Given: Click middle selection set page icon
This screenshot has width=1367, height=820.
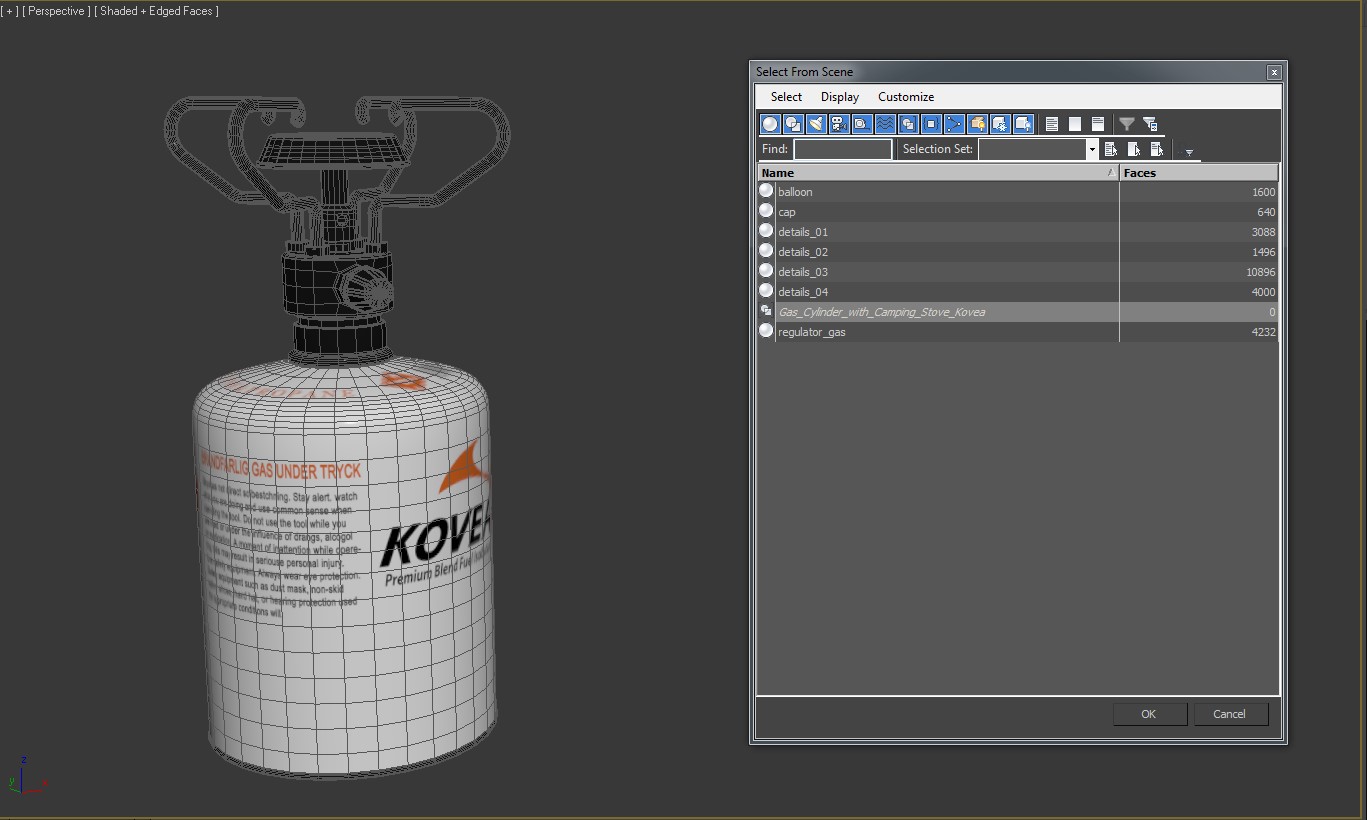Looking at the screenshot, I should tap(1133, 149).
